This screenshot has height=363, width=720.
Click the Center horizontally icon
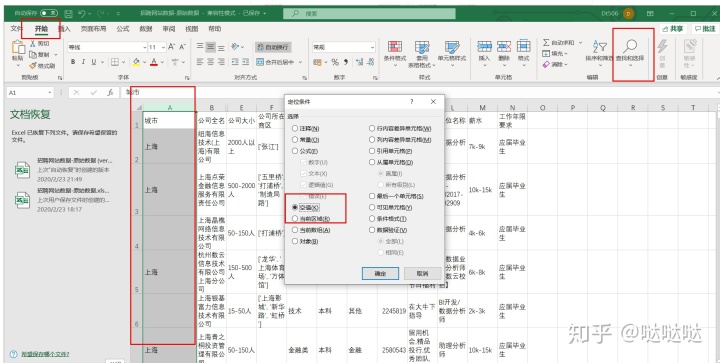[x=211, y=62]
